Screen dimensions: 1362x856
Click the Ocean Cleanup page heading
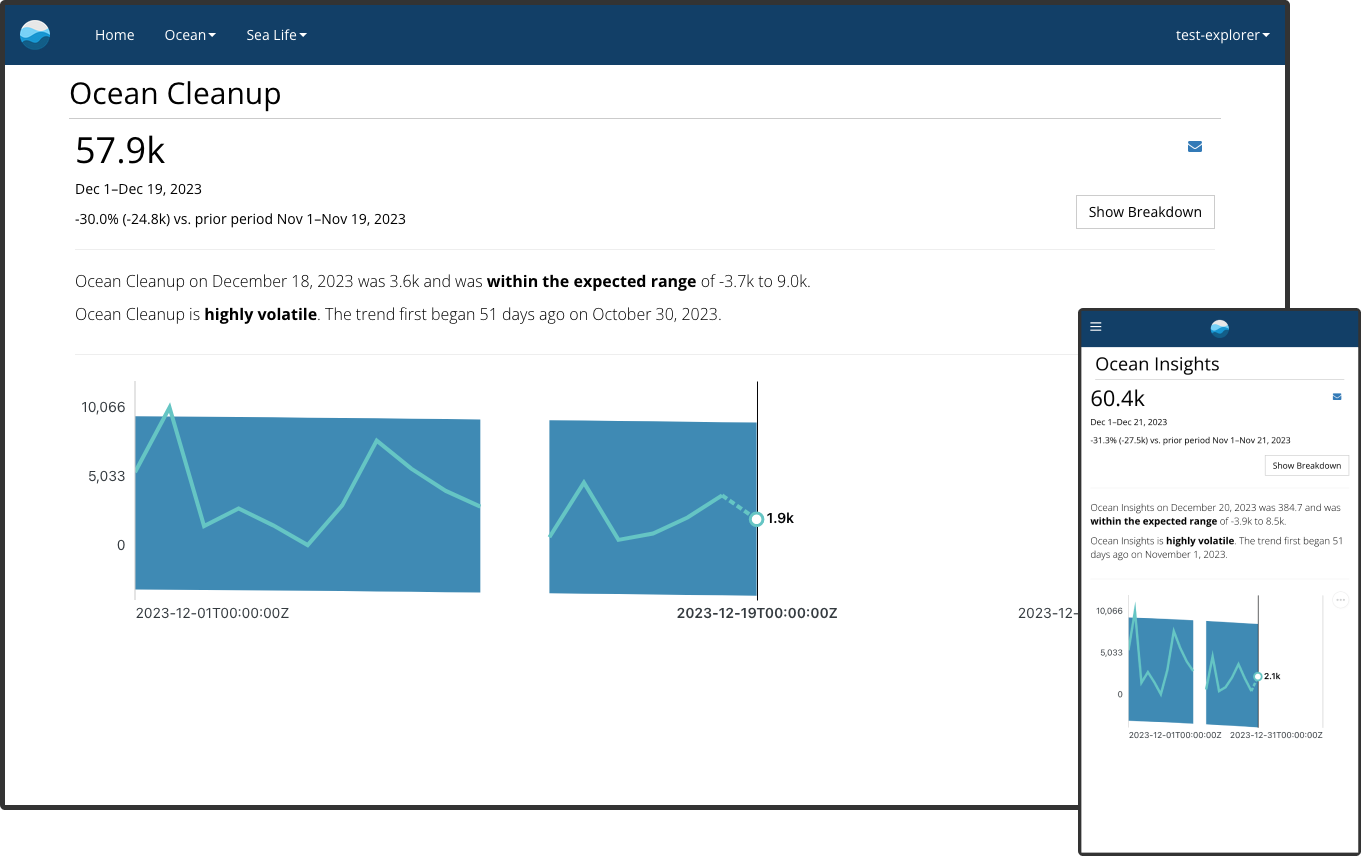tap(175, 93)
